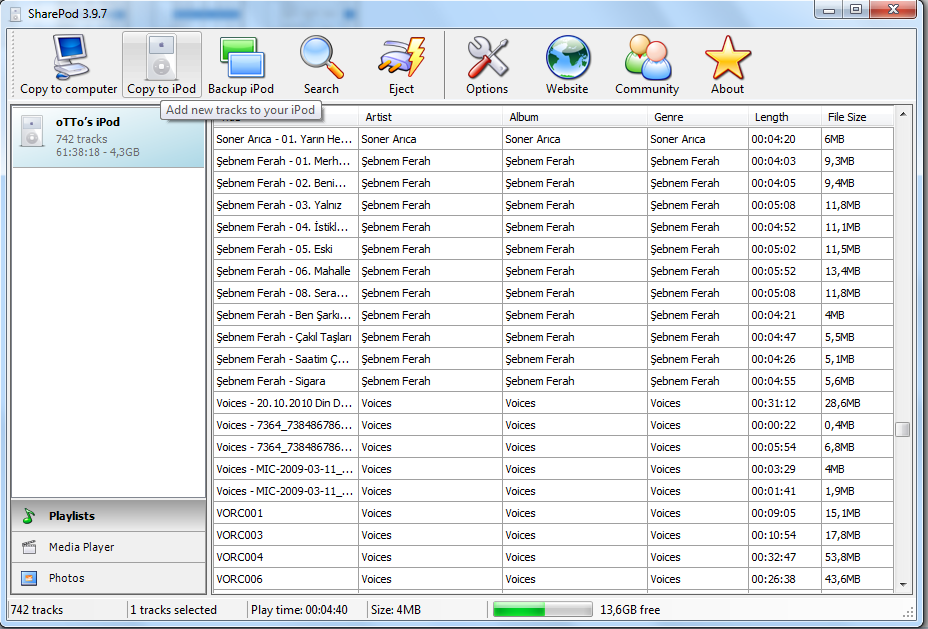Click the window resize grip in status bar corner

pyautogui.click(x=908, y=613)
